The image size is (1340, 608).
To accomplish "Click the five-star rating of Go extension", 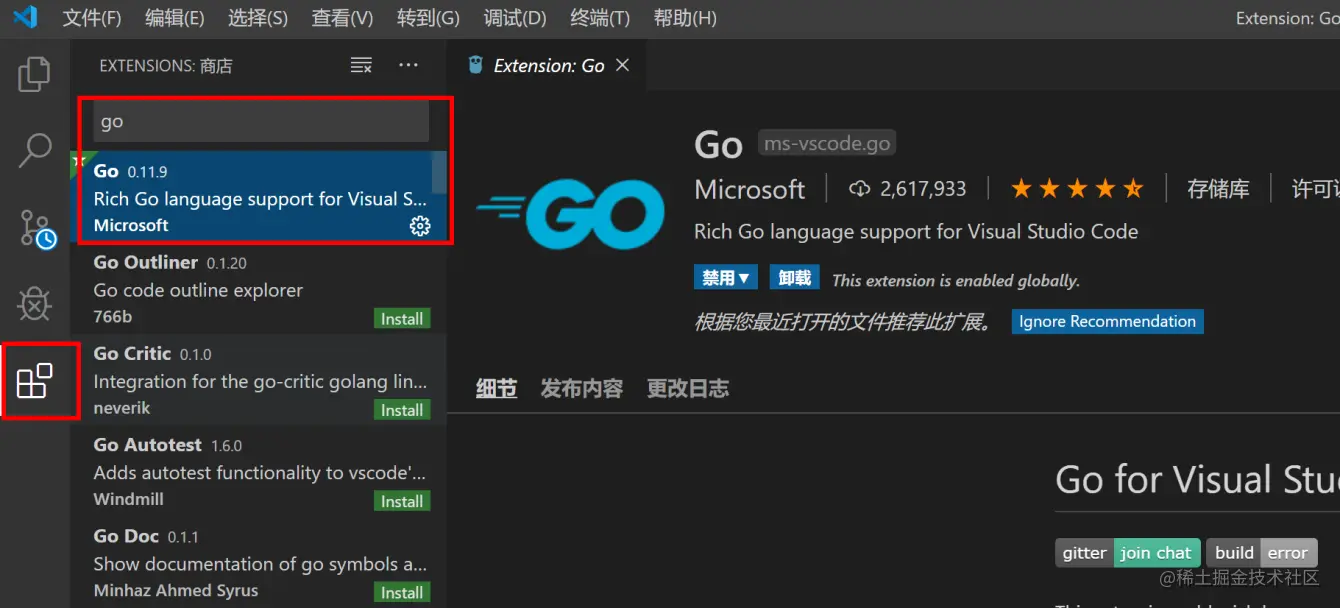I will pyautogui.click(x=1076, y=189).
